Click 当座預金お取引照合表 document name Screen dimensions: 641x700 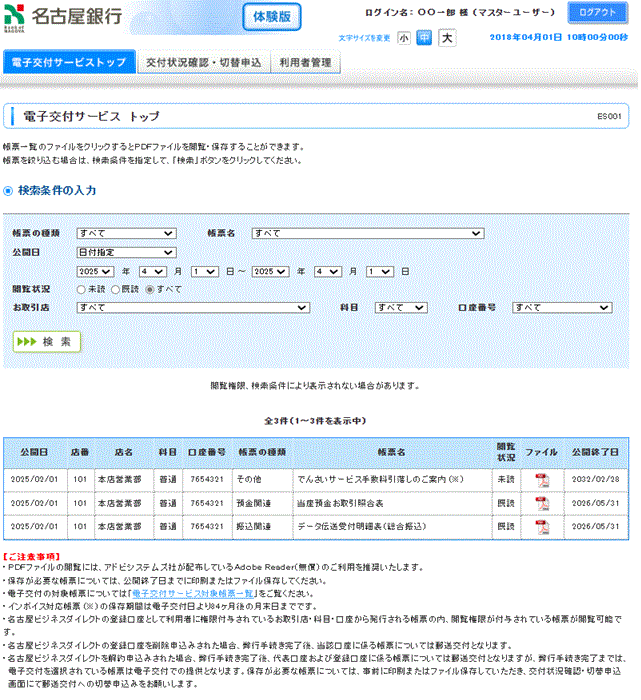pyautogui.click(x=340, y=504)
